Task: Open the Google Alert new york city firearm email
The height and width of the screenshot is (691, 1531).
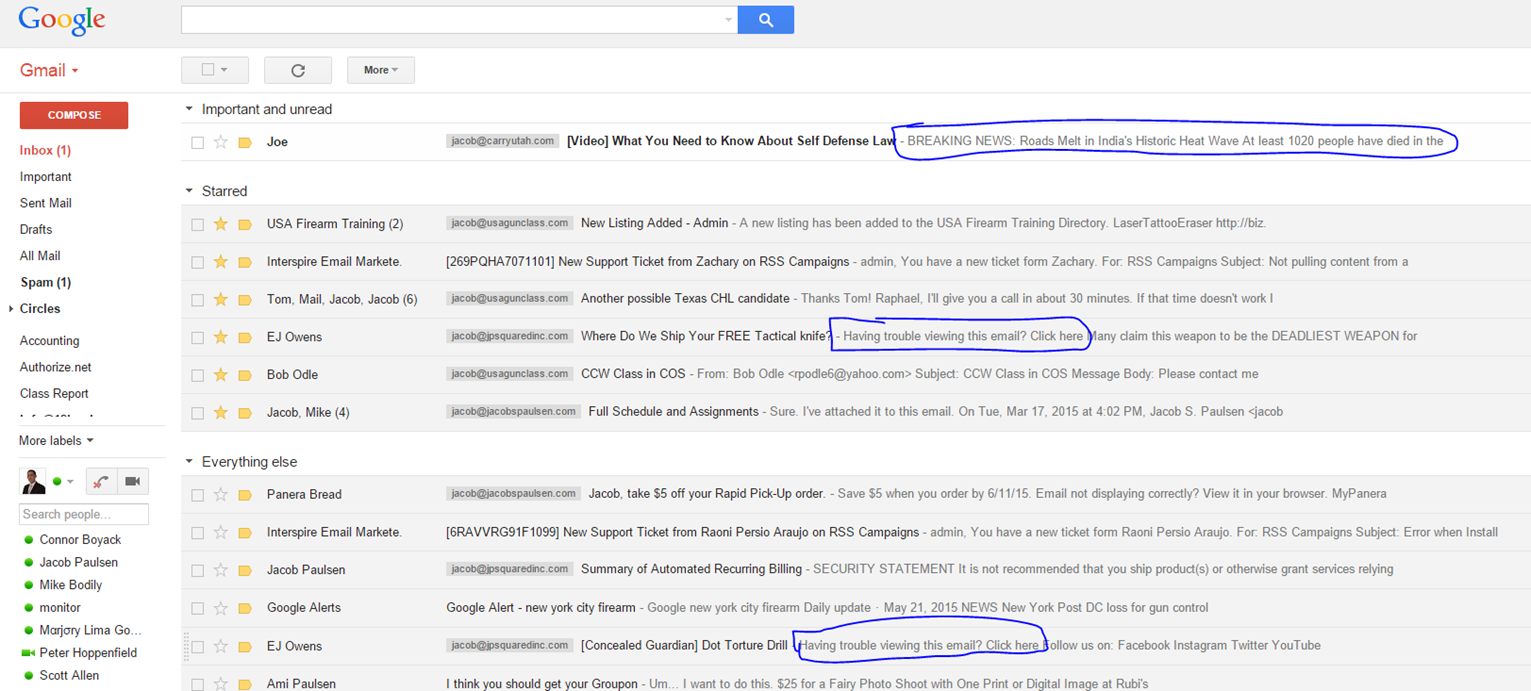Action: point(541,608)
